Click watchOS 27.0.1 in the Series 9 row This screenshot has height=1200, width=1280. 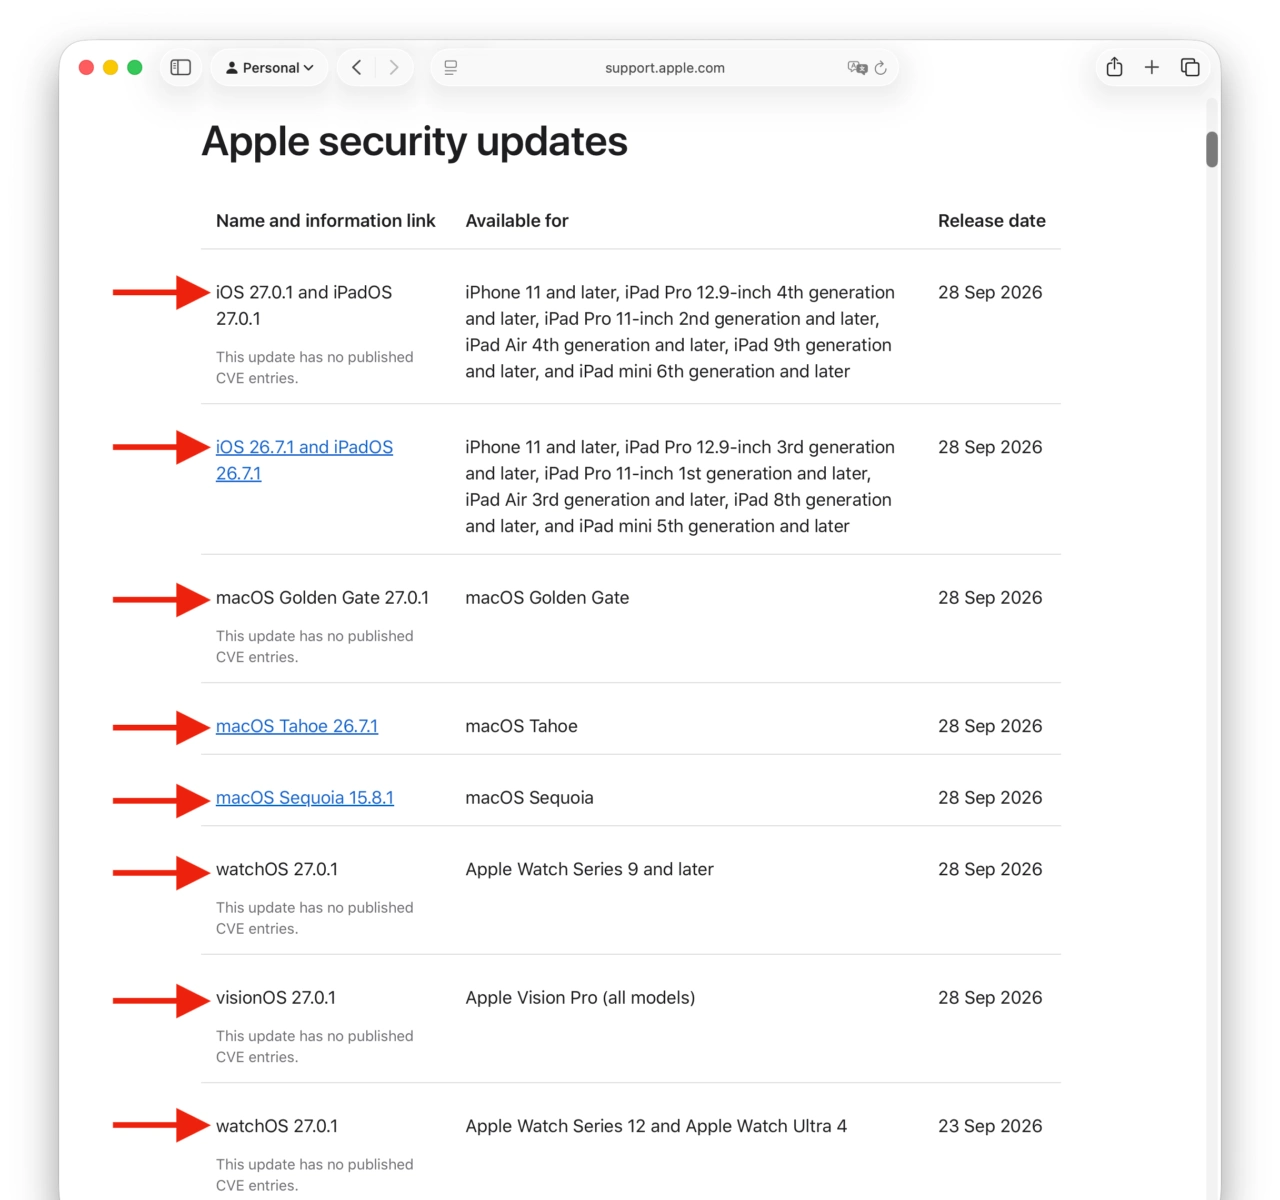point(277,869)
